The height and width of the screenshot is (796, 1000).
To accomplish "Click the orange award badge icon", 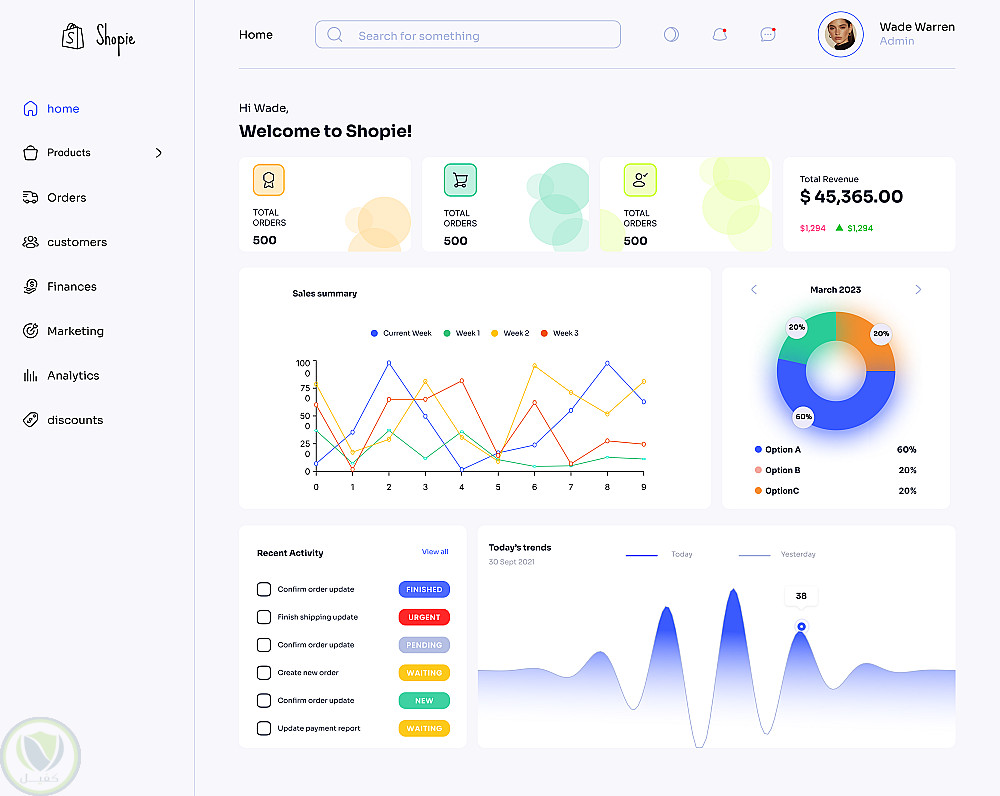I will [x=268, y=180].
